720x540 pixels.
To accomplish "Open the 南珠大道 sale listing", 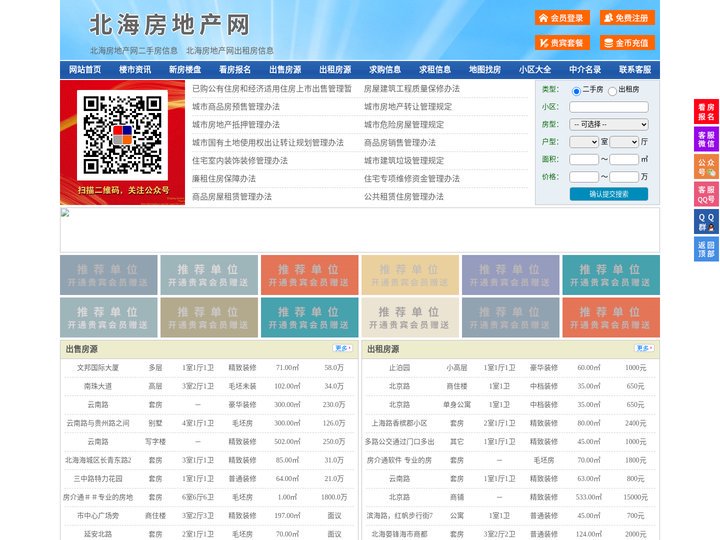I will 98,386.
